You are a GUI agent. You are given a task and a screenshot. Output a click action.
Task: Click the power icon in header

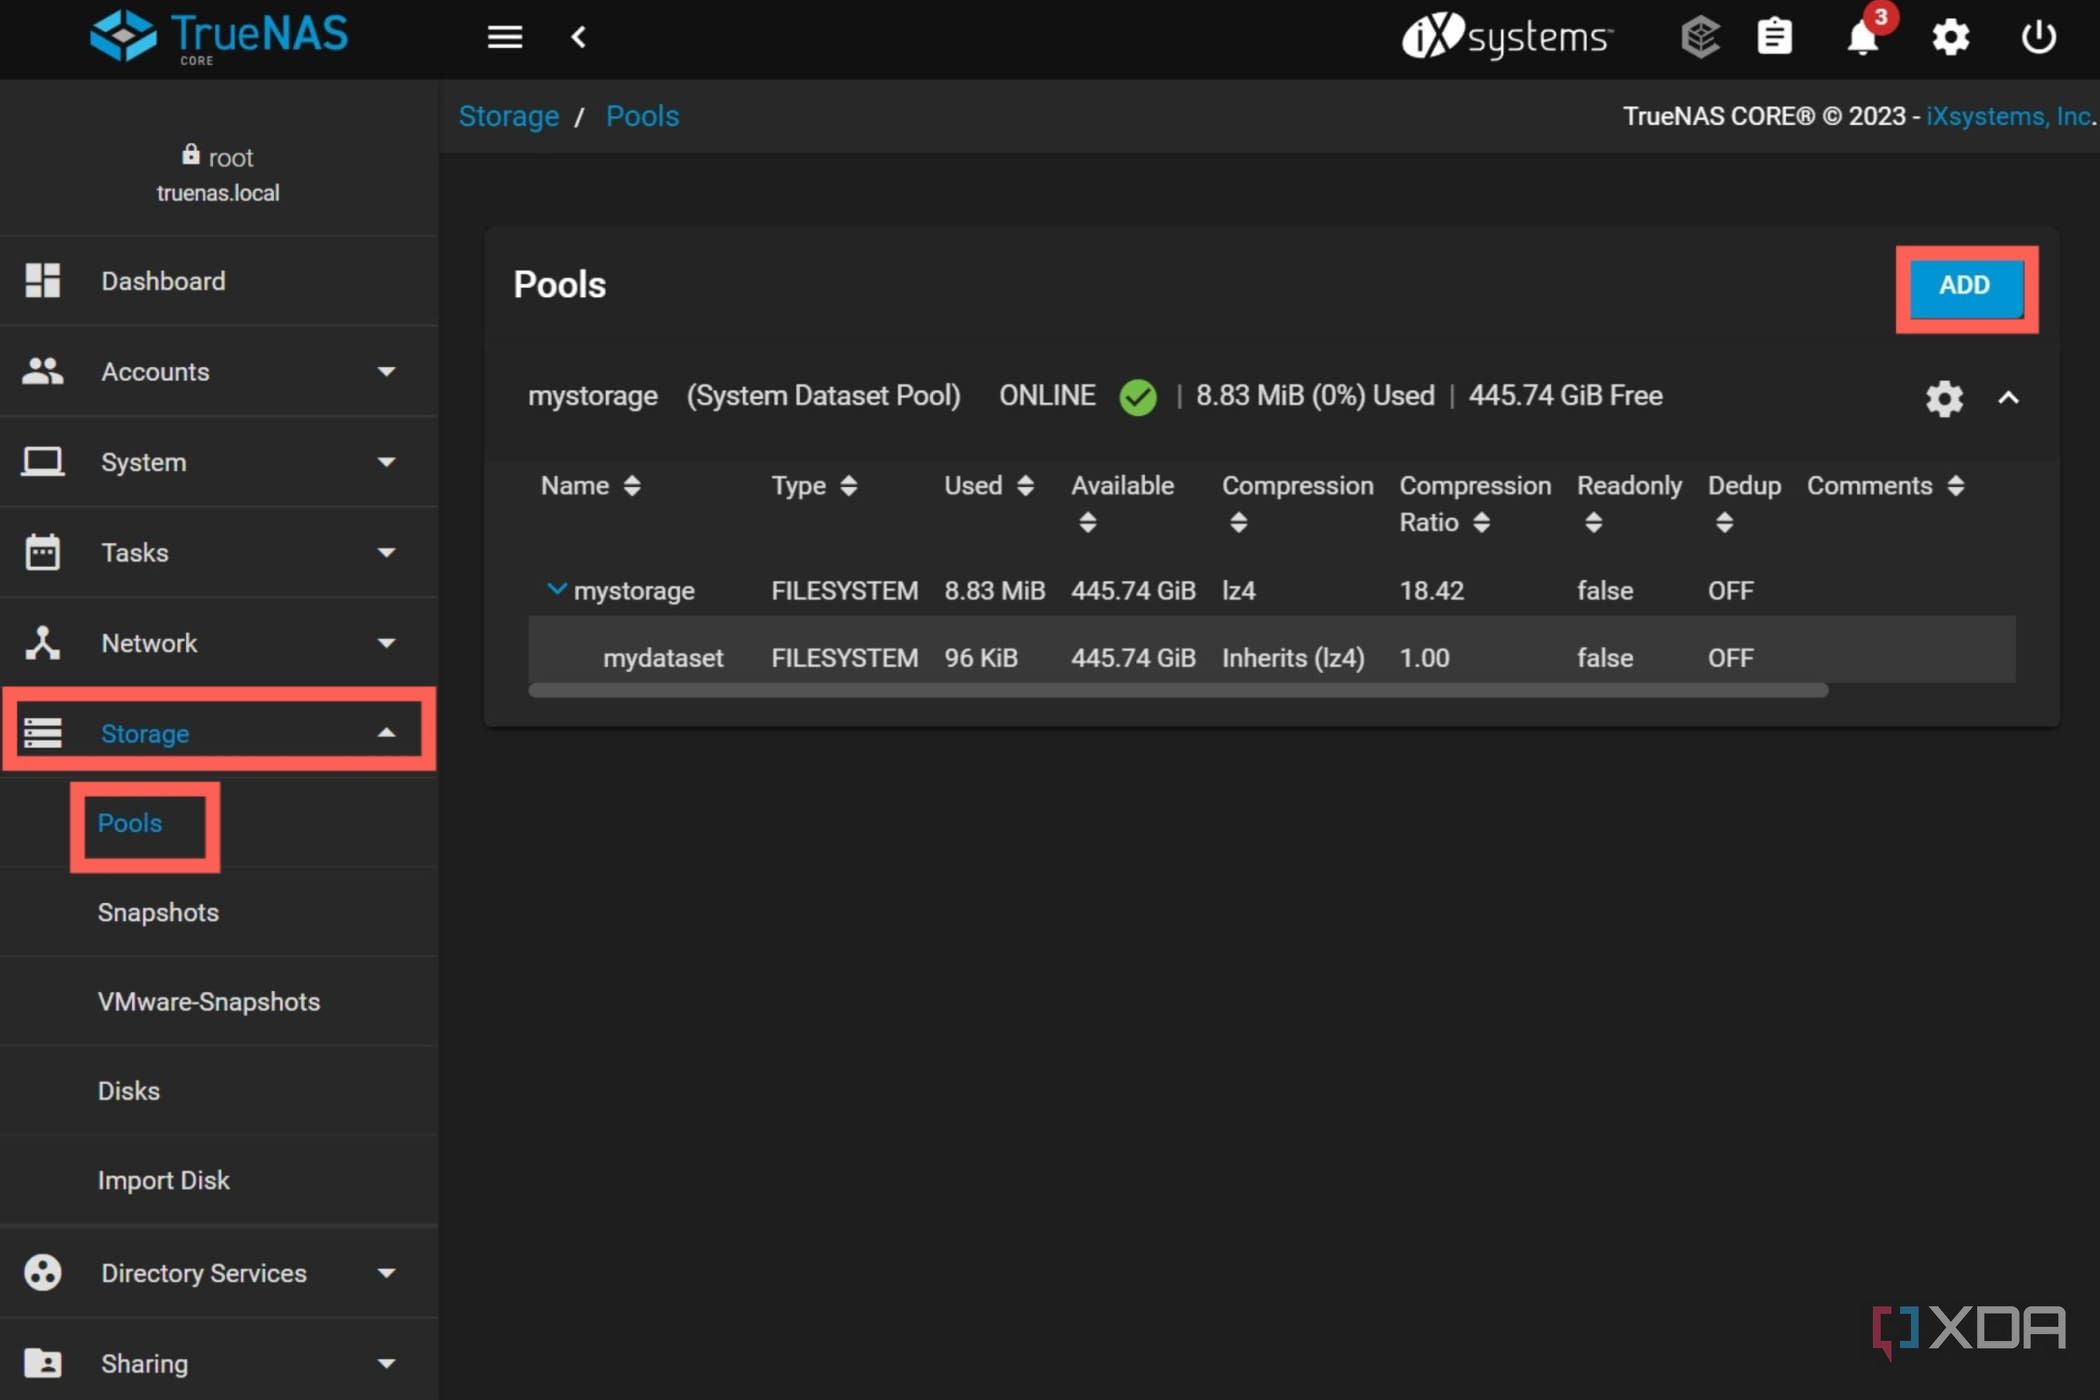[2038, 37]
